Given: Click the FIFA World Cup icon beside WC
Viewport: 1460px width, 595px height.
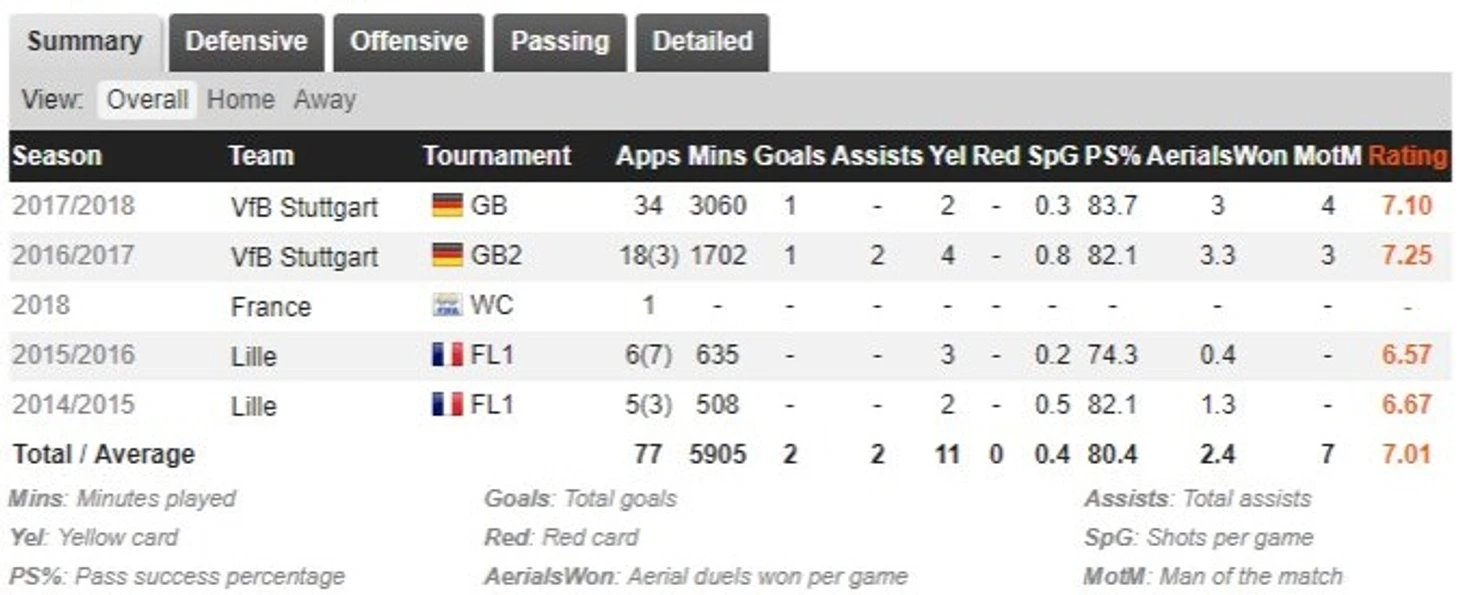Looking at the screenshot, I should (x=447, y=305).
